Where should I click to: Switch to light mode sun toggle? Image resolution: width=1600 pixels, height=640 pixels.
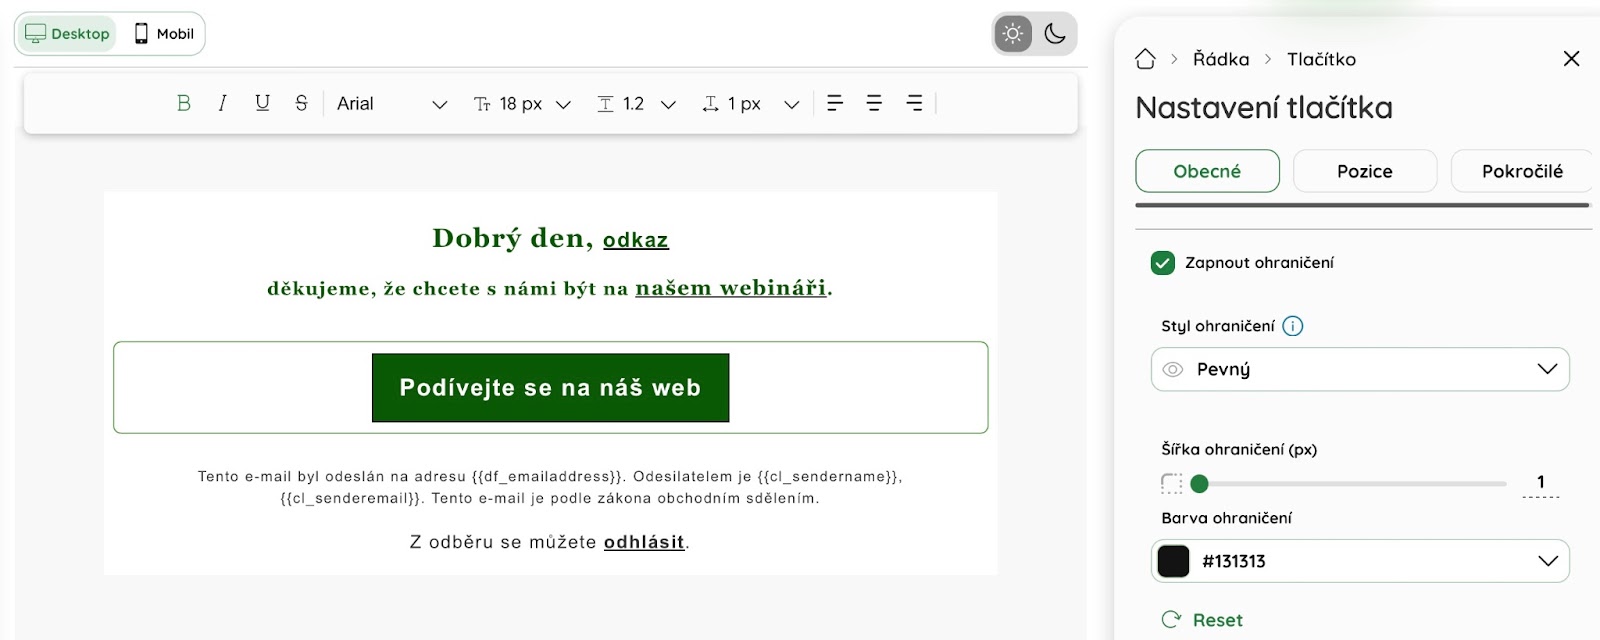1013,34
